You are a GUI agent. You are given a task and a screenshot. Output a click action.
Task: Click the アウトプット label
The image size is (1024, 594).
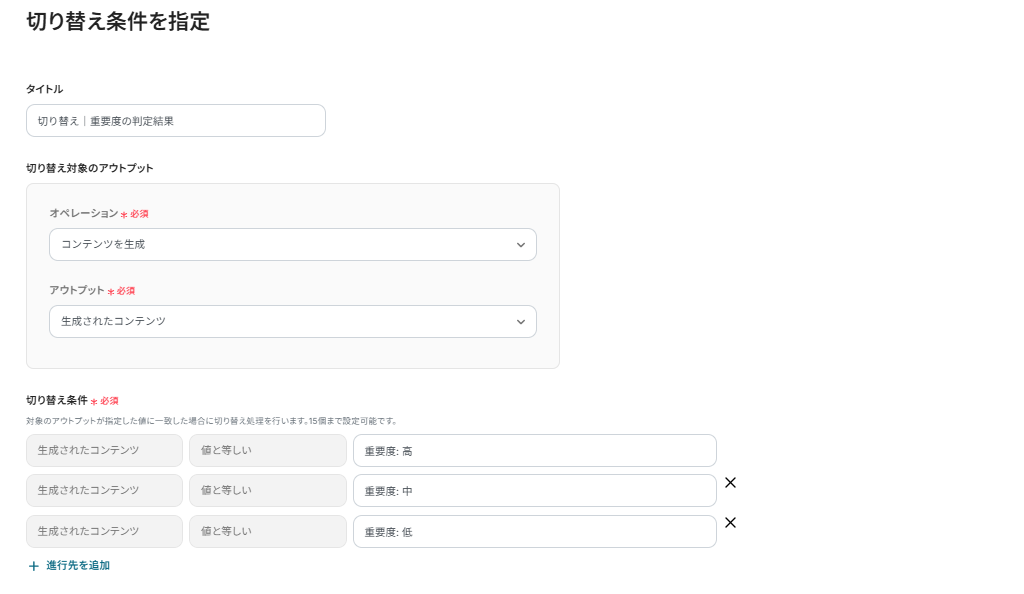pyautogui.click(x=77, y=290)
